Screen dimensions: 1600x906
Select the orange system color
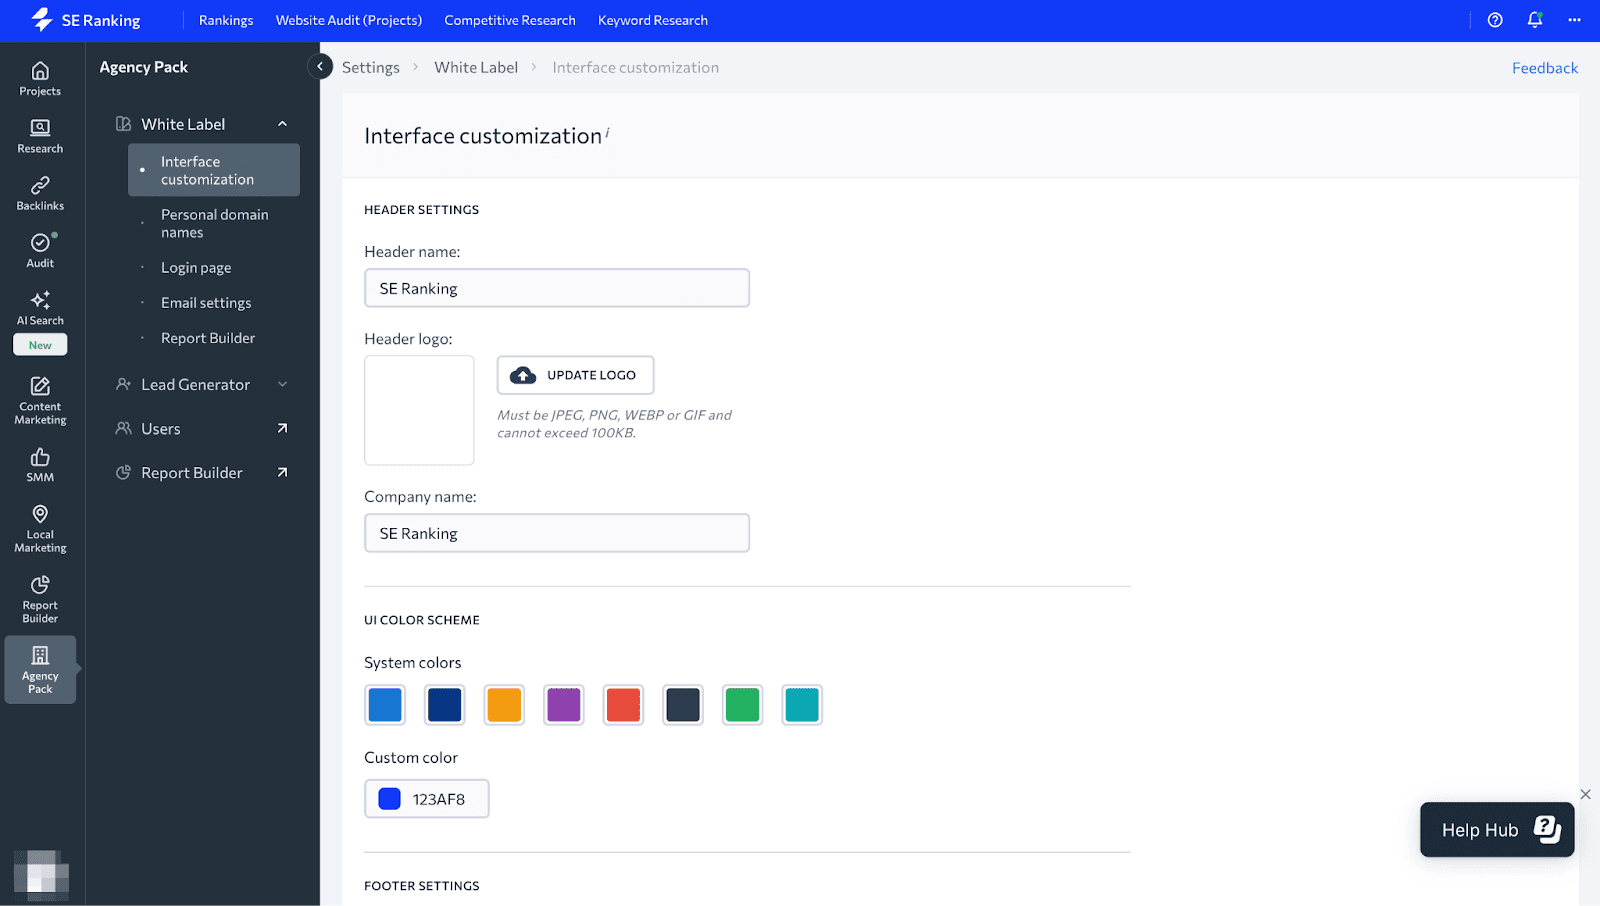coord(504,705)
